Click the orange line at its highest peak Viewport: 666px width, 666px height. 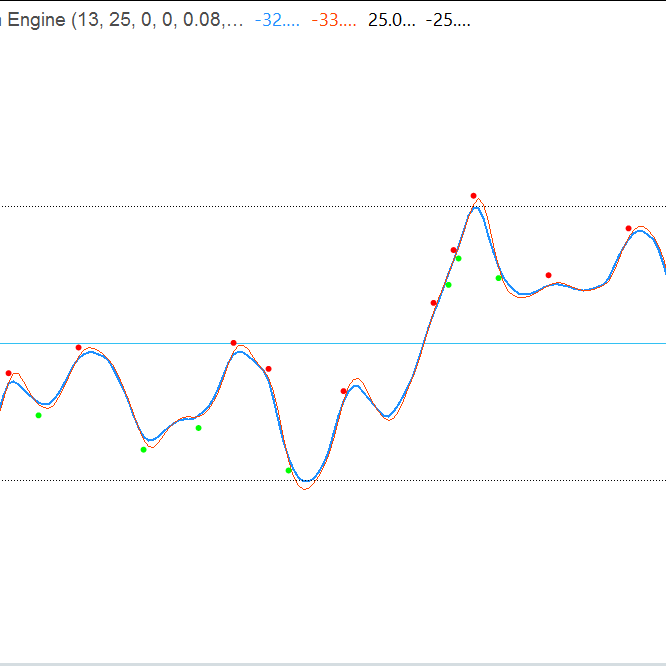pos(479,200)
